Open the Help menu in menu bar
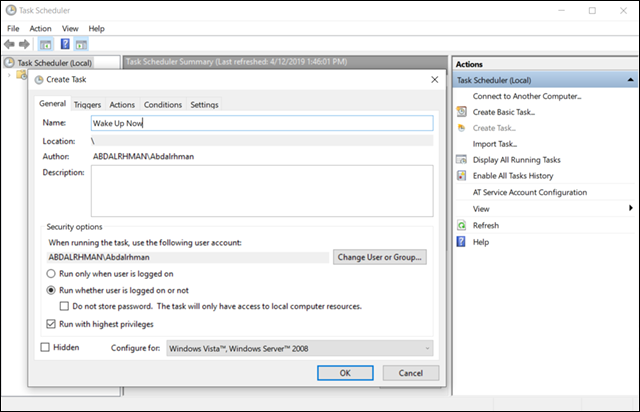 pyautogui.click(x=96, y=29)
